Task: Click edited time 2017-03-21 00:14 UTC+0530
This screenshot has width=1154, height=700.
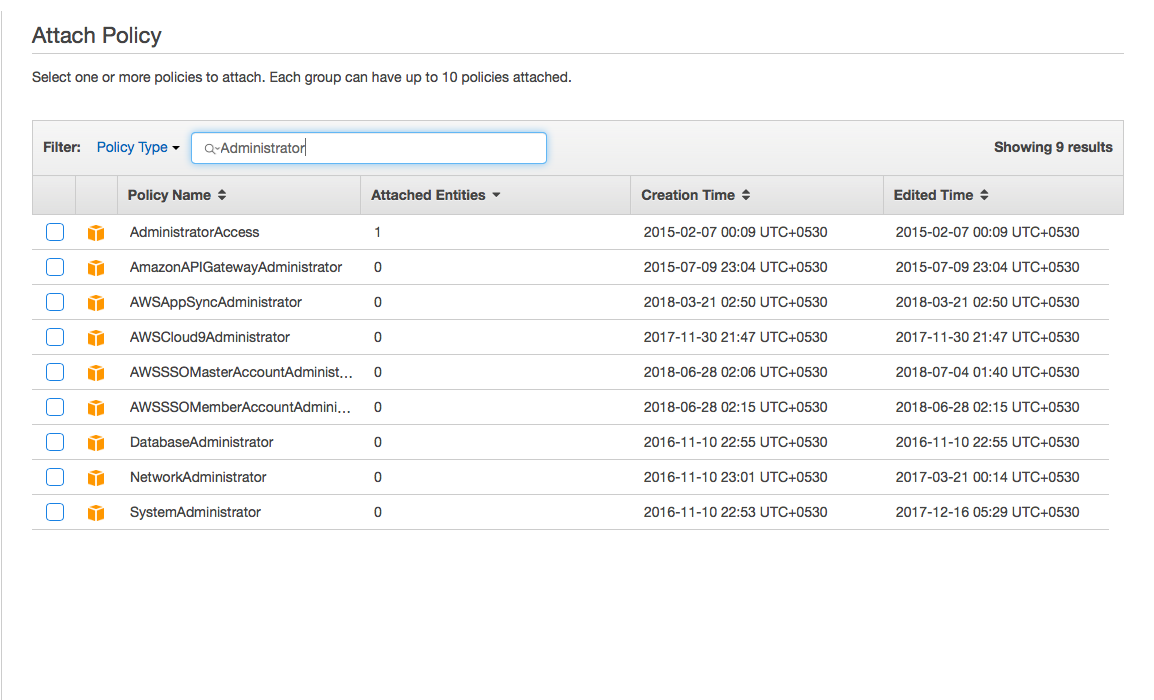Action: pyautogui.click(x=987, y=477)
